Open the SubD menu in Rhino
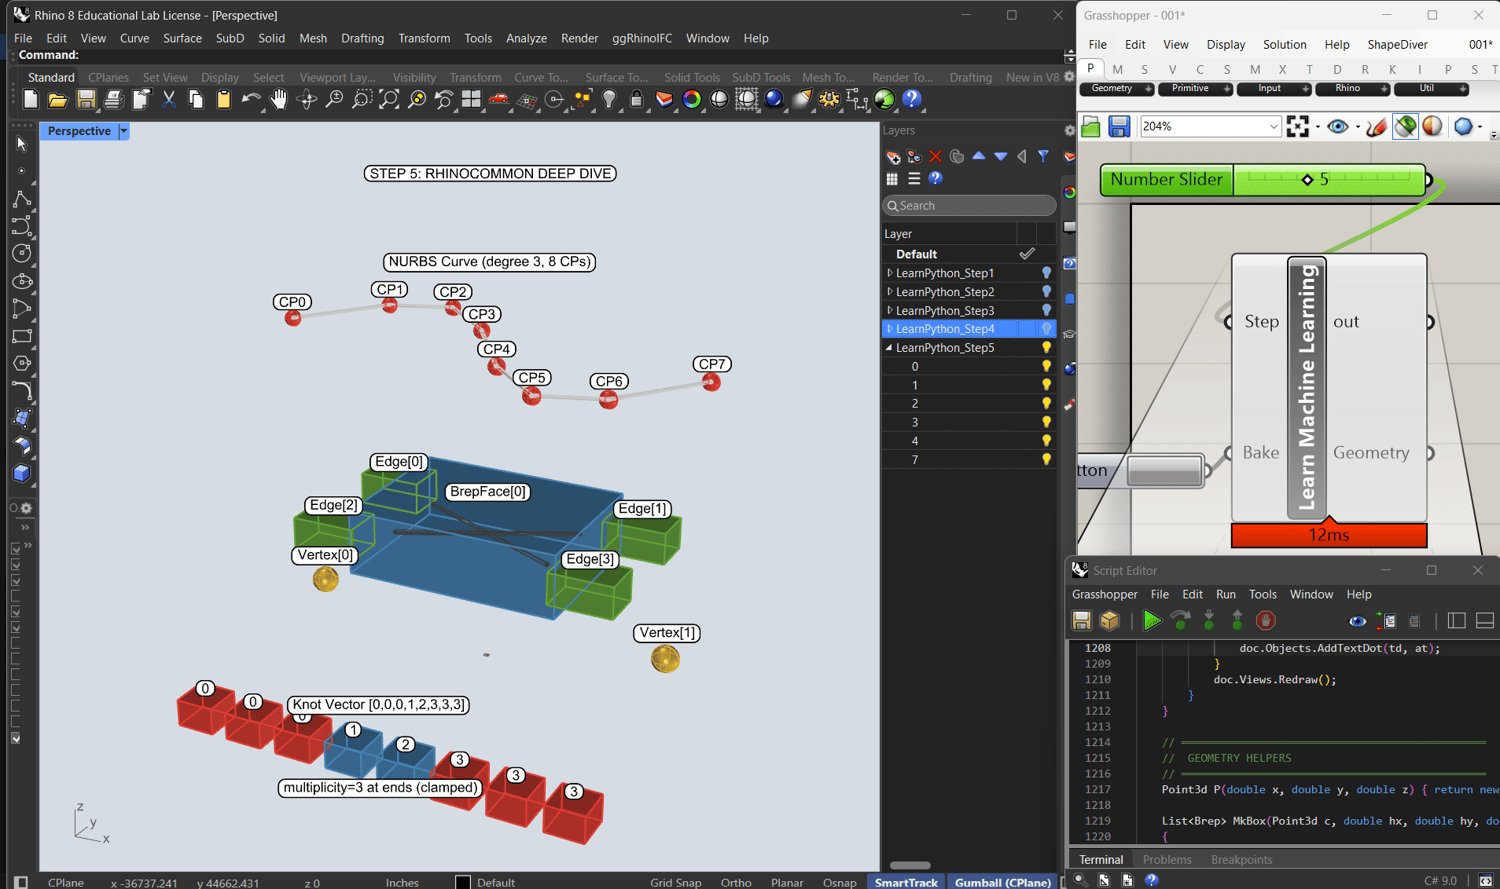 pyautogui.click(x=230, y=38)
